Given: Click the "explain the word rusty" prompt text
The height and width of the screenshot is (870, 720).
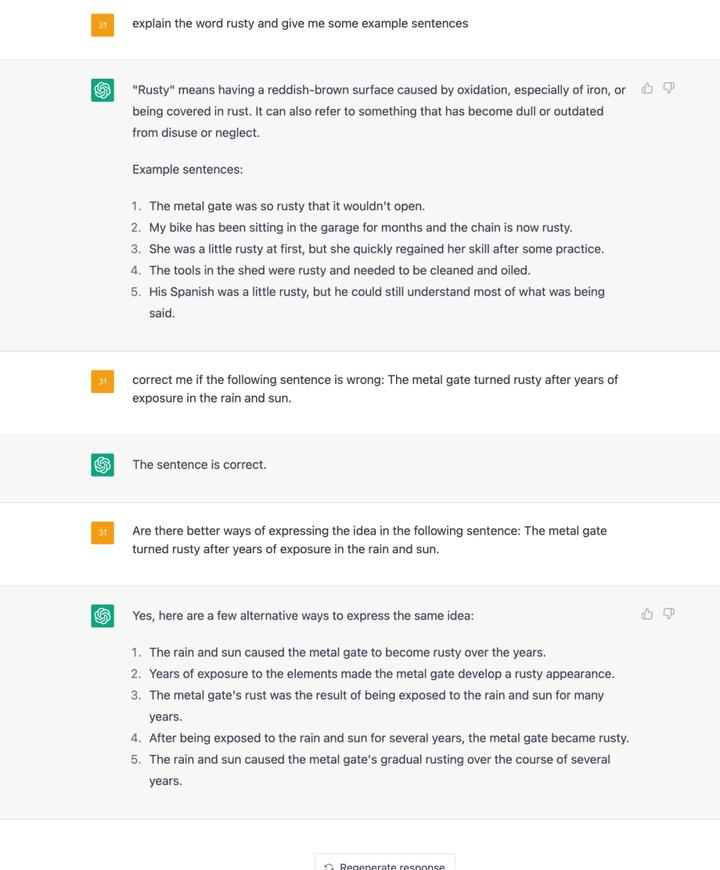Looking at the screenshot, I should tap(299, 23).
